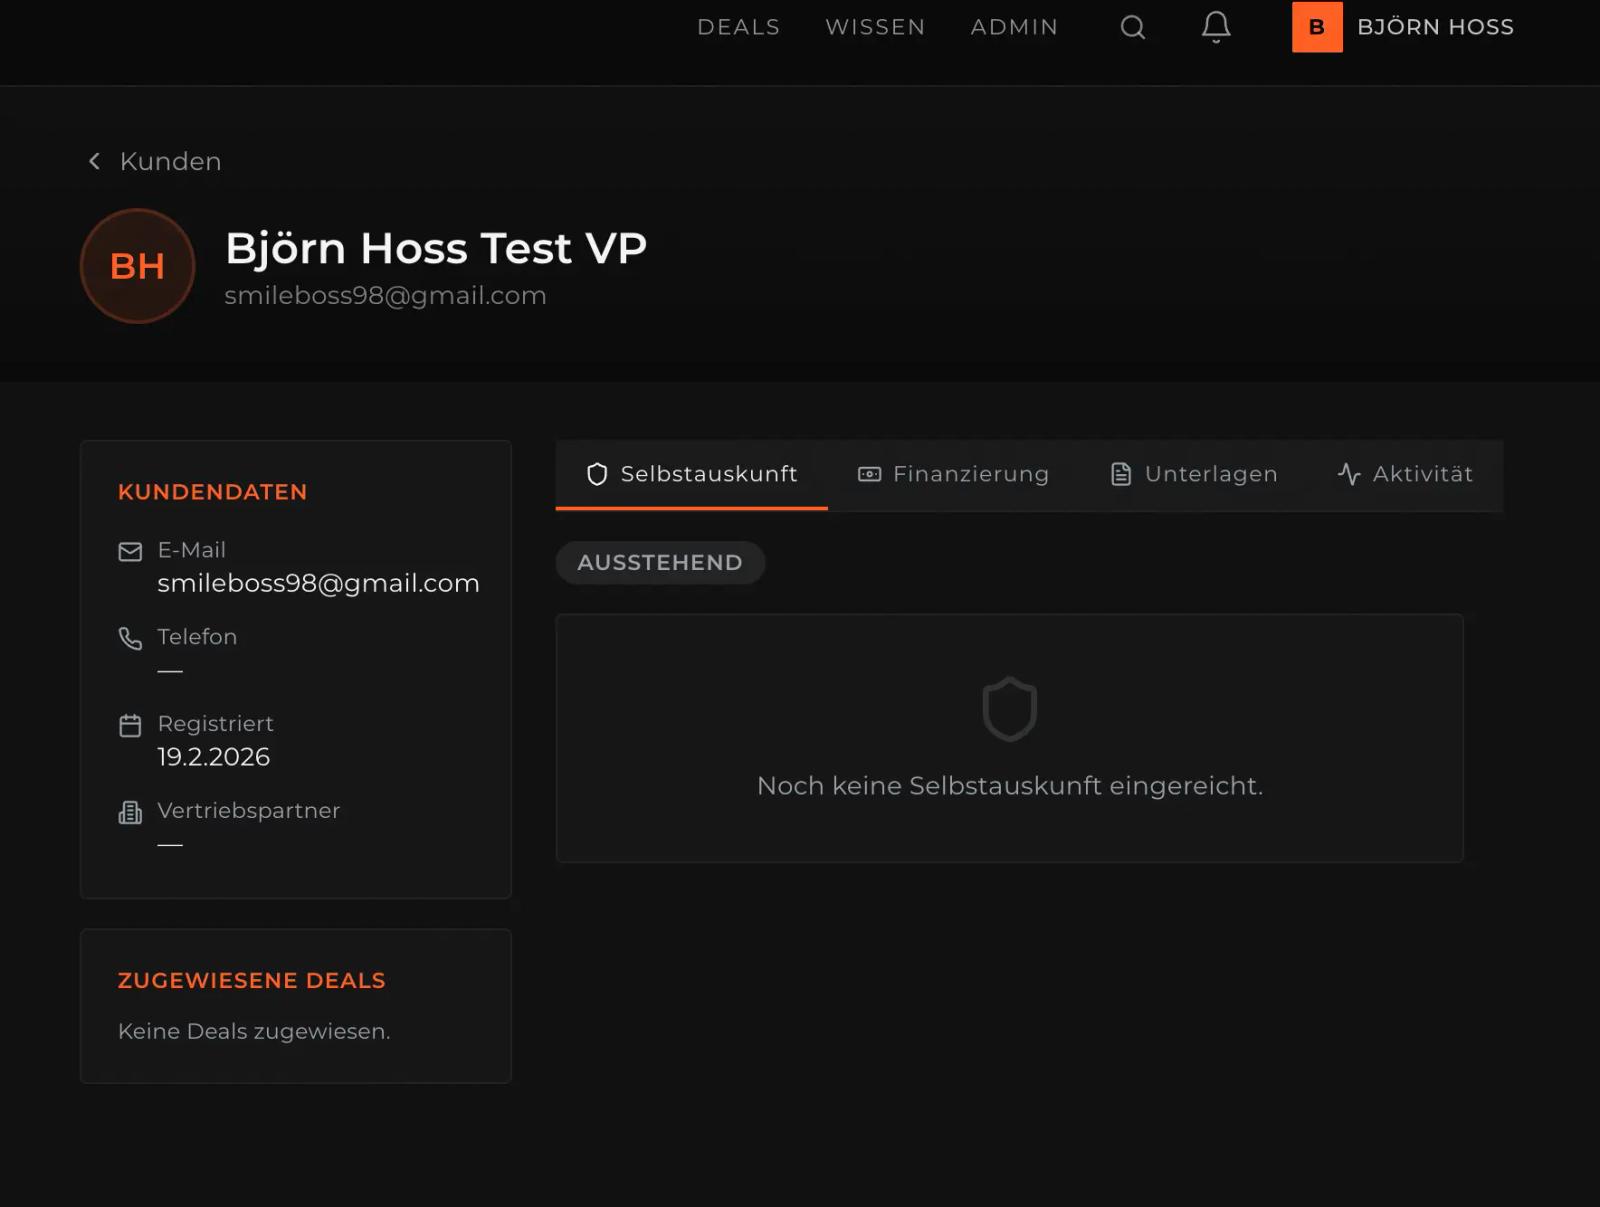The image size is (1600, 1207).
Task: Click the Björn Hoss Test VP heading
Action: pyautogui.click(x=436, y=248)
